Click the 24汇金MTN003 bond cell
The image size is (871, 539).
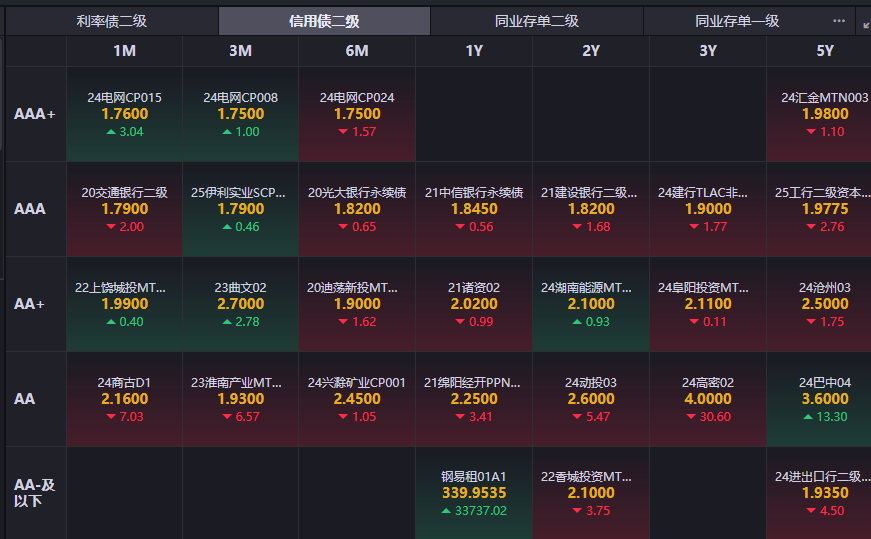[x=819, y=114]
